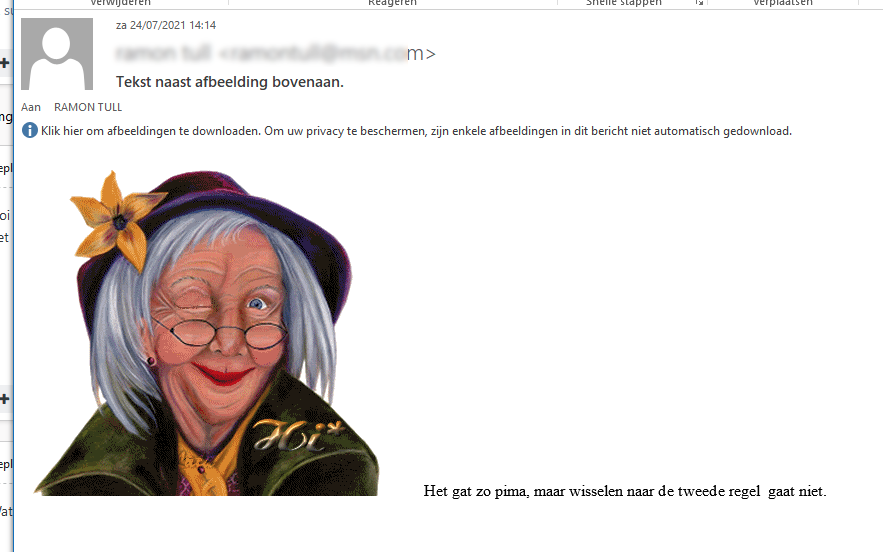
Task: Click the 'Verwijderen' ribbon group label
Action: pyautogui.click(x=121, y=3)
